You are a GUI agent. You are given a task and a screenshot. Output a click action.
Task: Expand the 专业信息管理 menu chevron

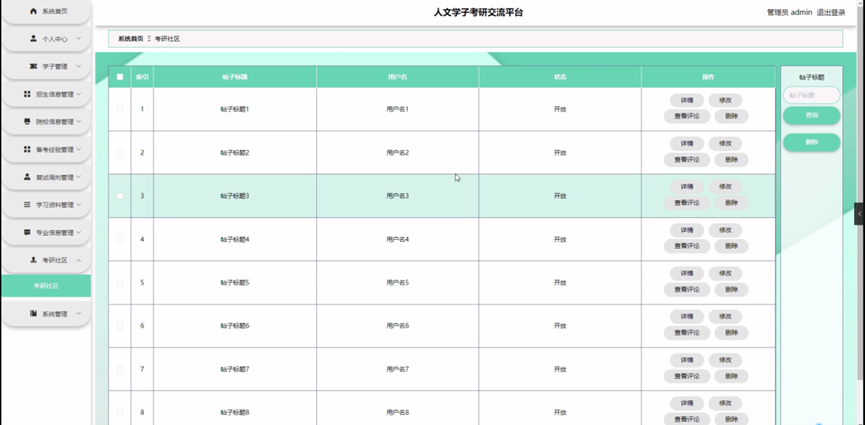click(78, 232)
